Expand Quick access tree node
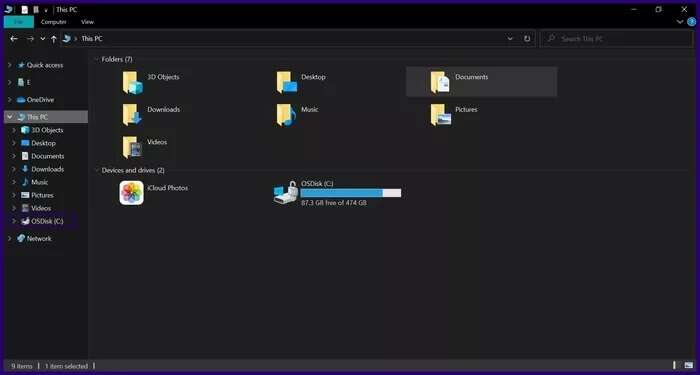The width and height of the screenshot is (700, 375). tap(10, 65)
